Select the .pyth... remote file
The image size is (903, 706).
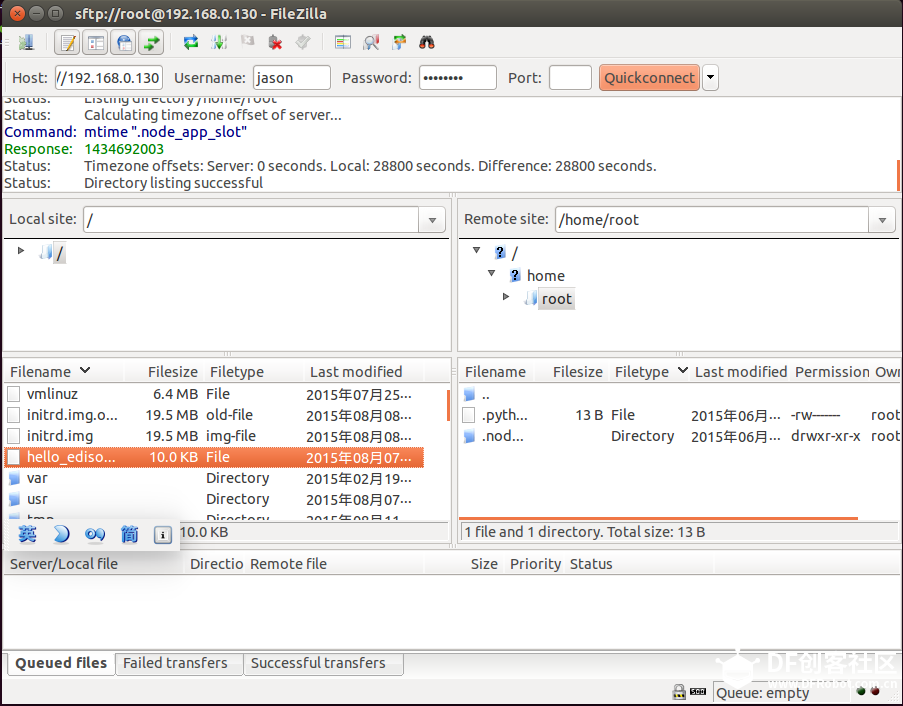[x=680, y=415]
